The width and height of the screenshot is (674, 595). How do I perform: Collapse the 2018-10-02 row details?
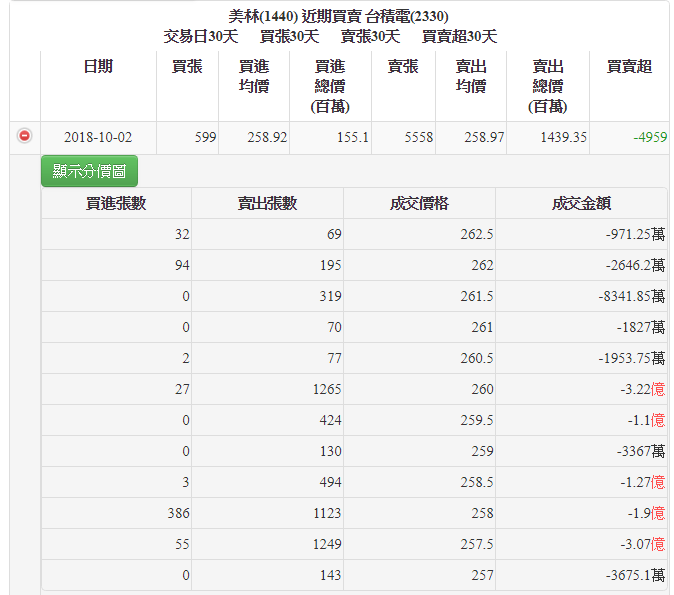[x=24, y=136]
